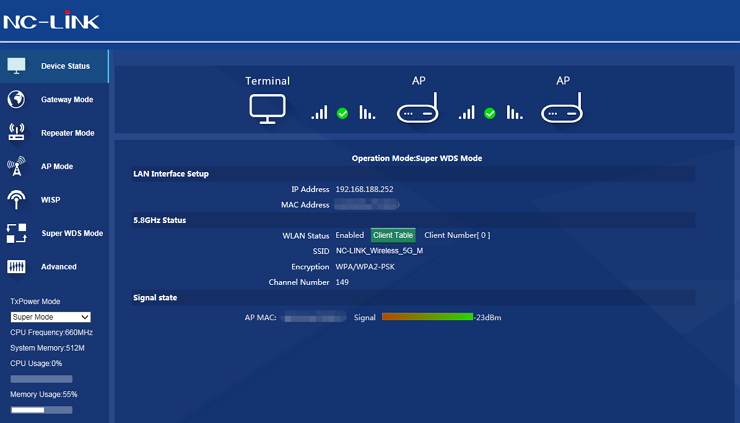The height and width of the screenshot is (423, 740).
Task: Click the Repeater Mode router icon
Action: (17, 133)
